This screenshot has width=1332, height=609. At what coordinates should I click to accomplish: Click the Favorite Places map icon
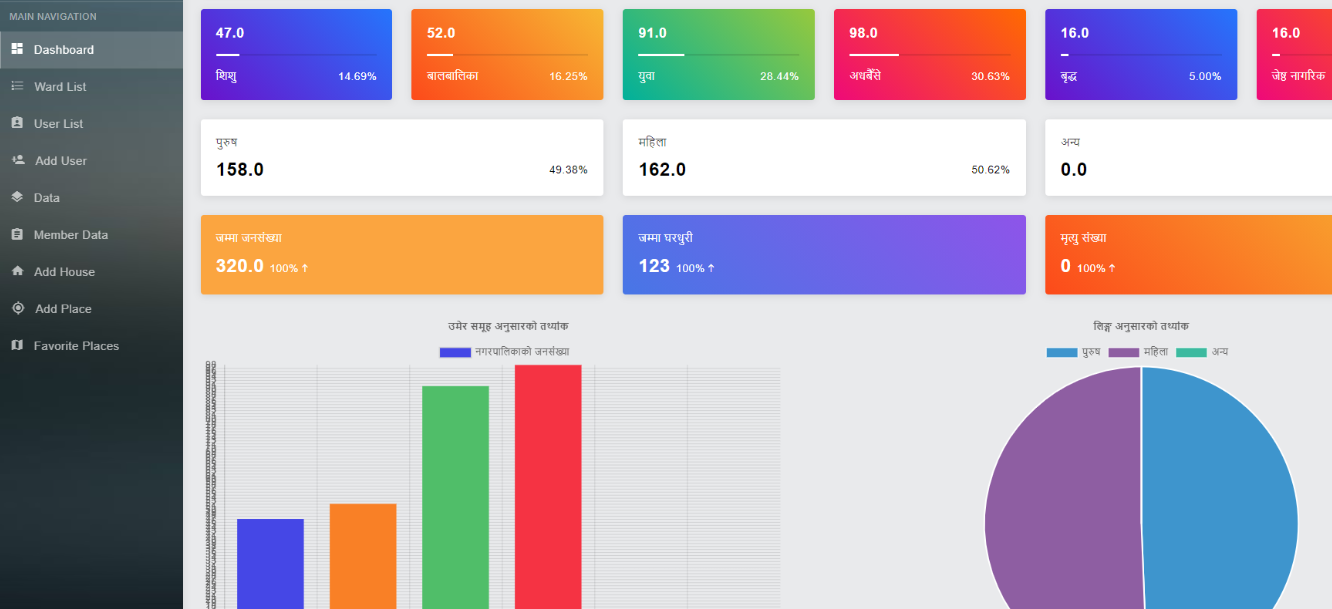[x=17, y=345]
